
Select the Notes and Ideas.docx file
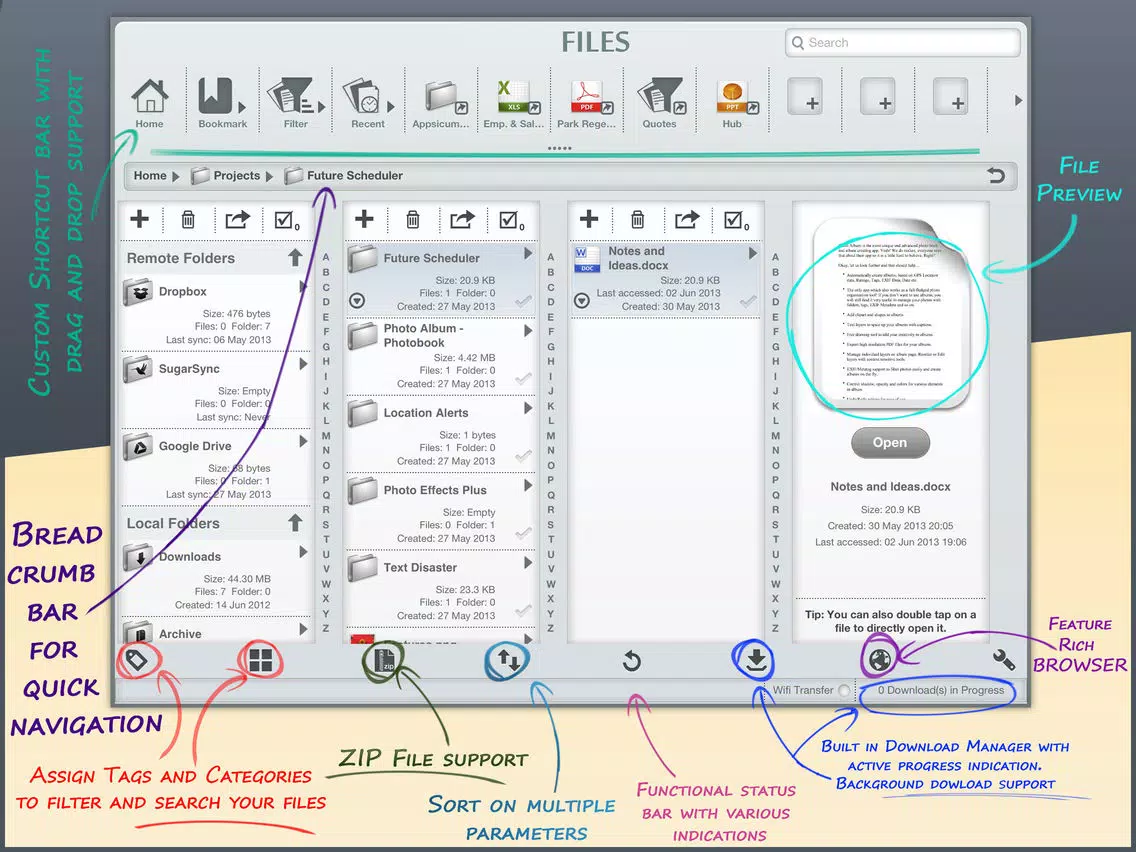(x=664, y=279)
